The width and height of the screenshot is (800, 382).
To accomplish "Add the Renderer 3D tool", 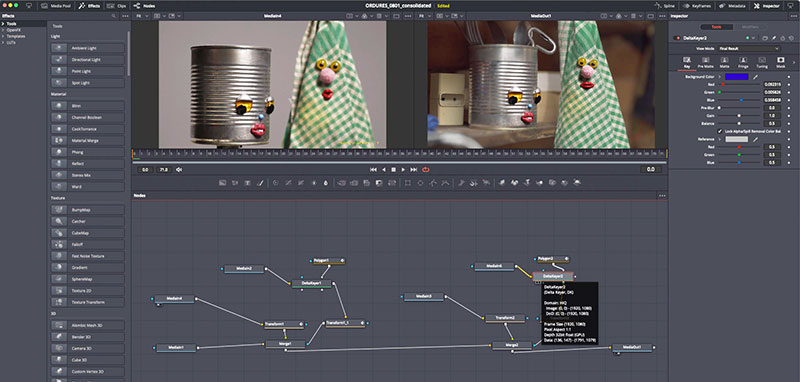I will (x=577, y=183).
